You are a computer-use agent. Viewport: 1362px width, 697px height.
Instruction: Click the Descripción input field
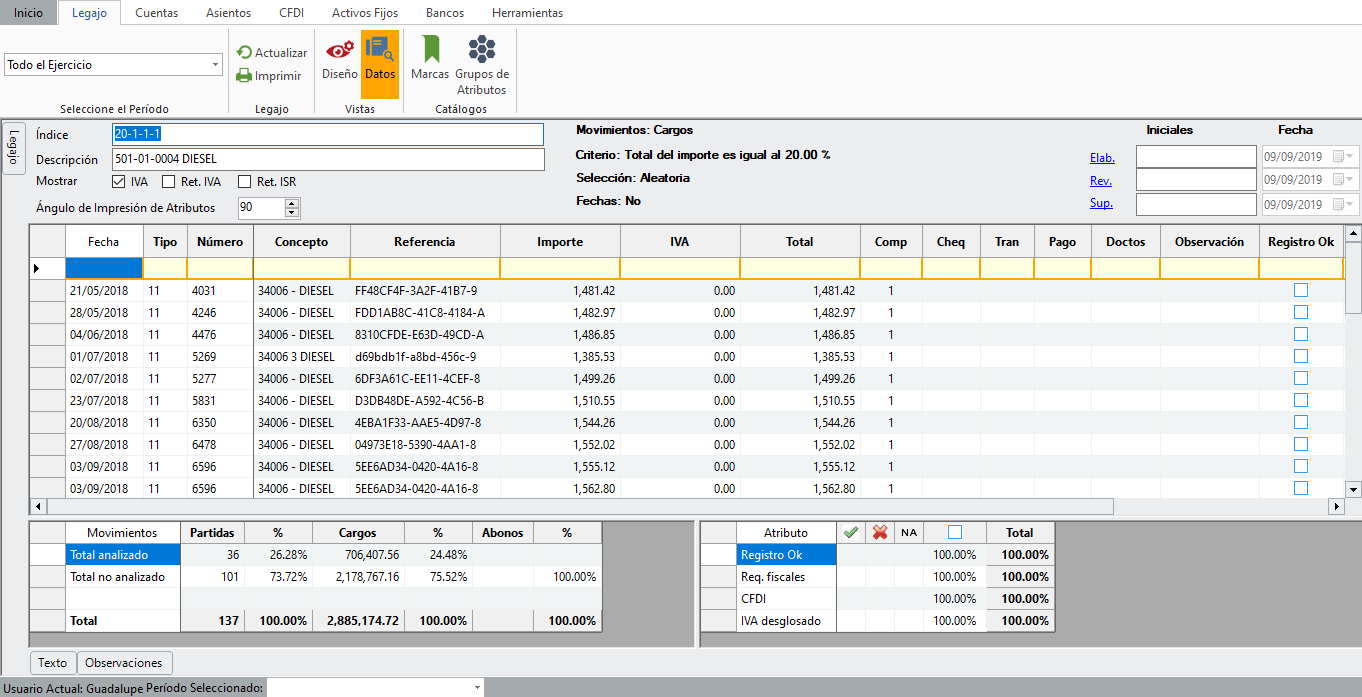tap(328, 159)
